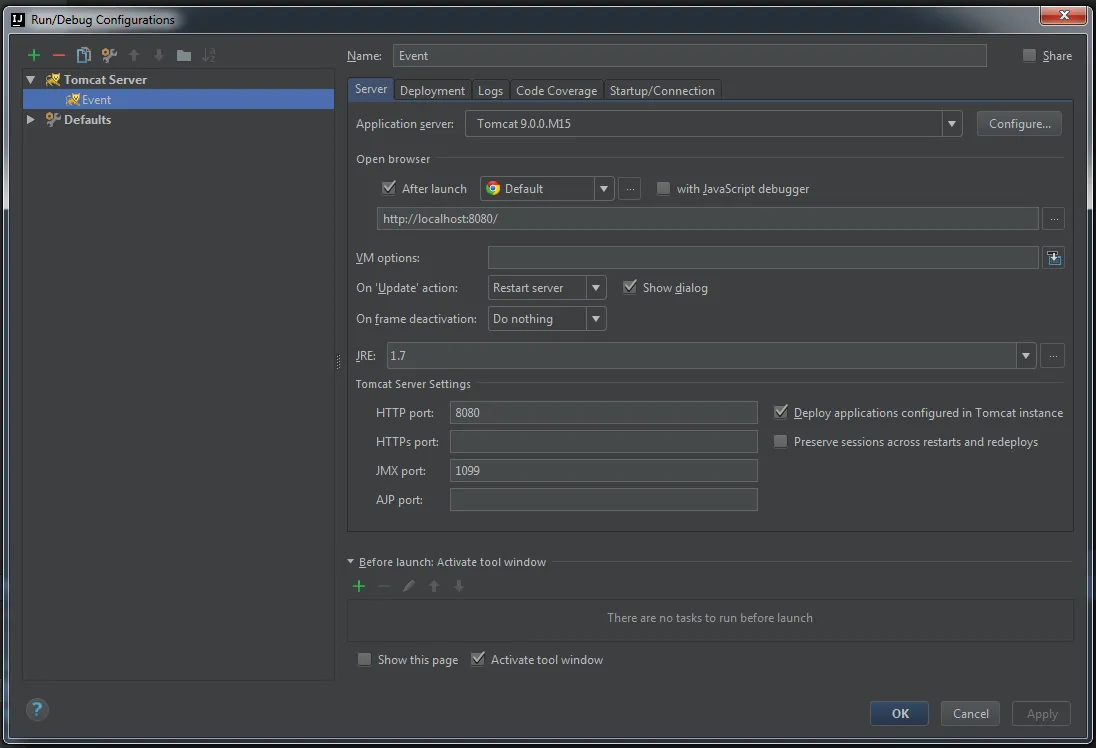The height and width of the screenshot is (748, 1096).
Task: Open edit defaults wrench icon
Action: (109, 56)
